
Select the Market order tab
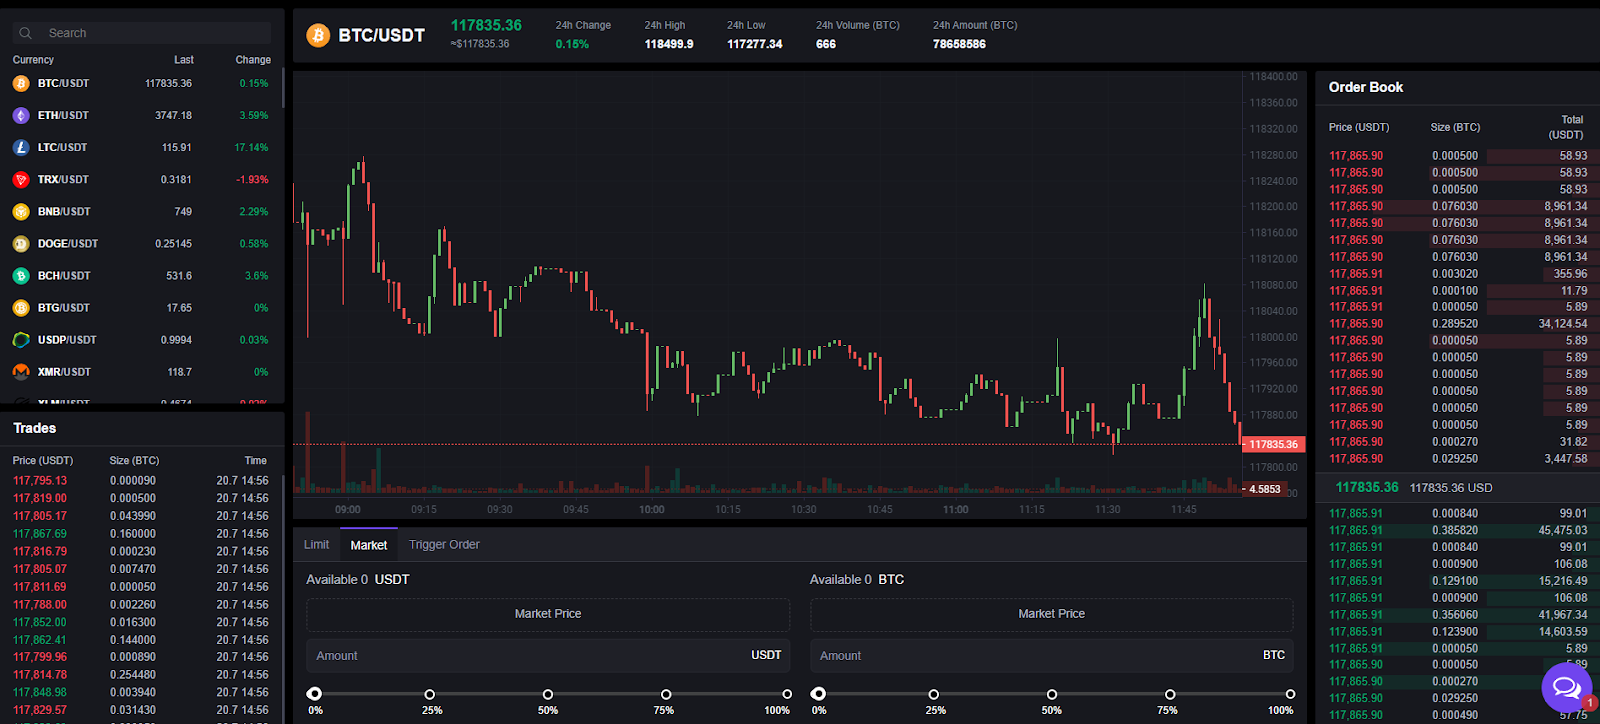click(x=369, y=545)
